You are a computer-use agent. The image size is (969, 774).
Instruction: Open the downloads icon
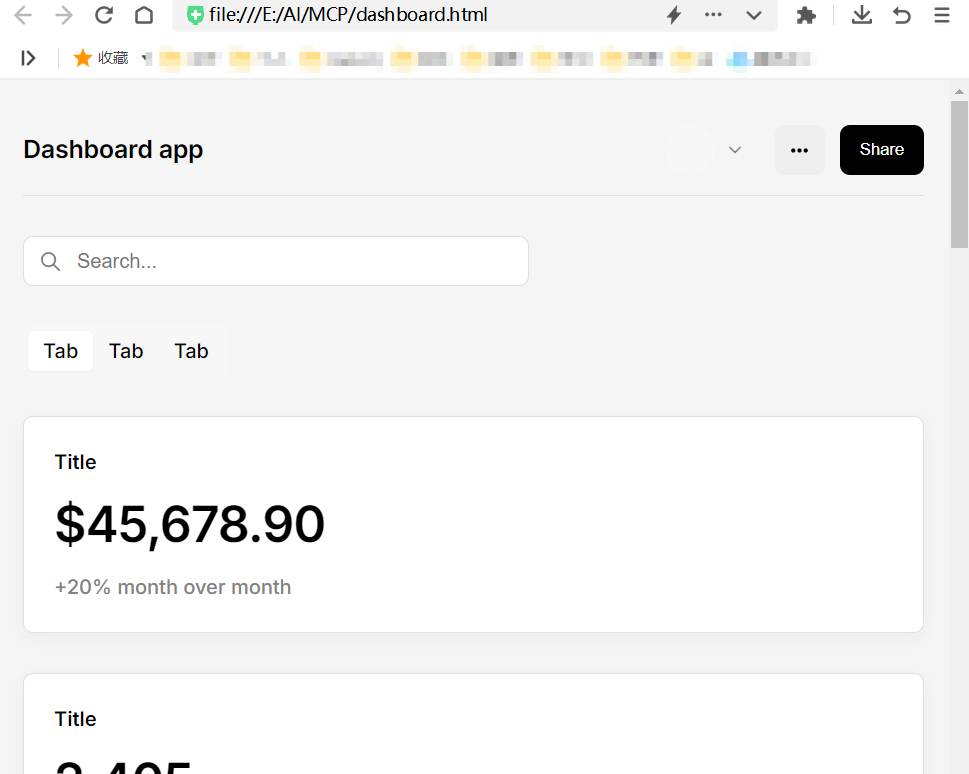tap(861, 15)
